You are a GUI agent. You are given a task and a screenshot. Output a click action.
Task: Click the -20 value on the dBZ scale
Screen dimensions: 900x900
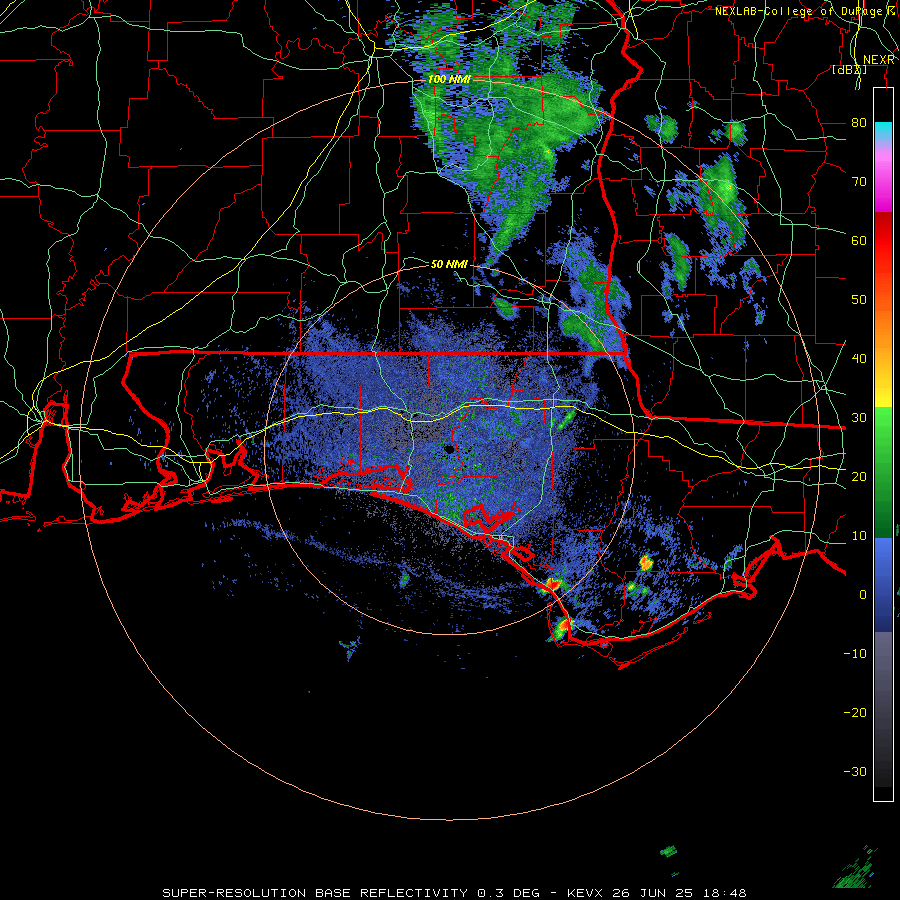click(x=855, y=713)
